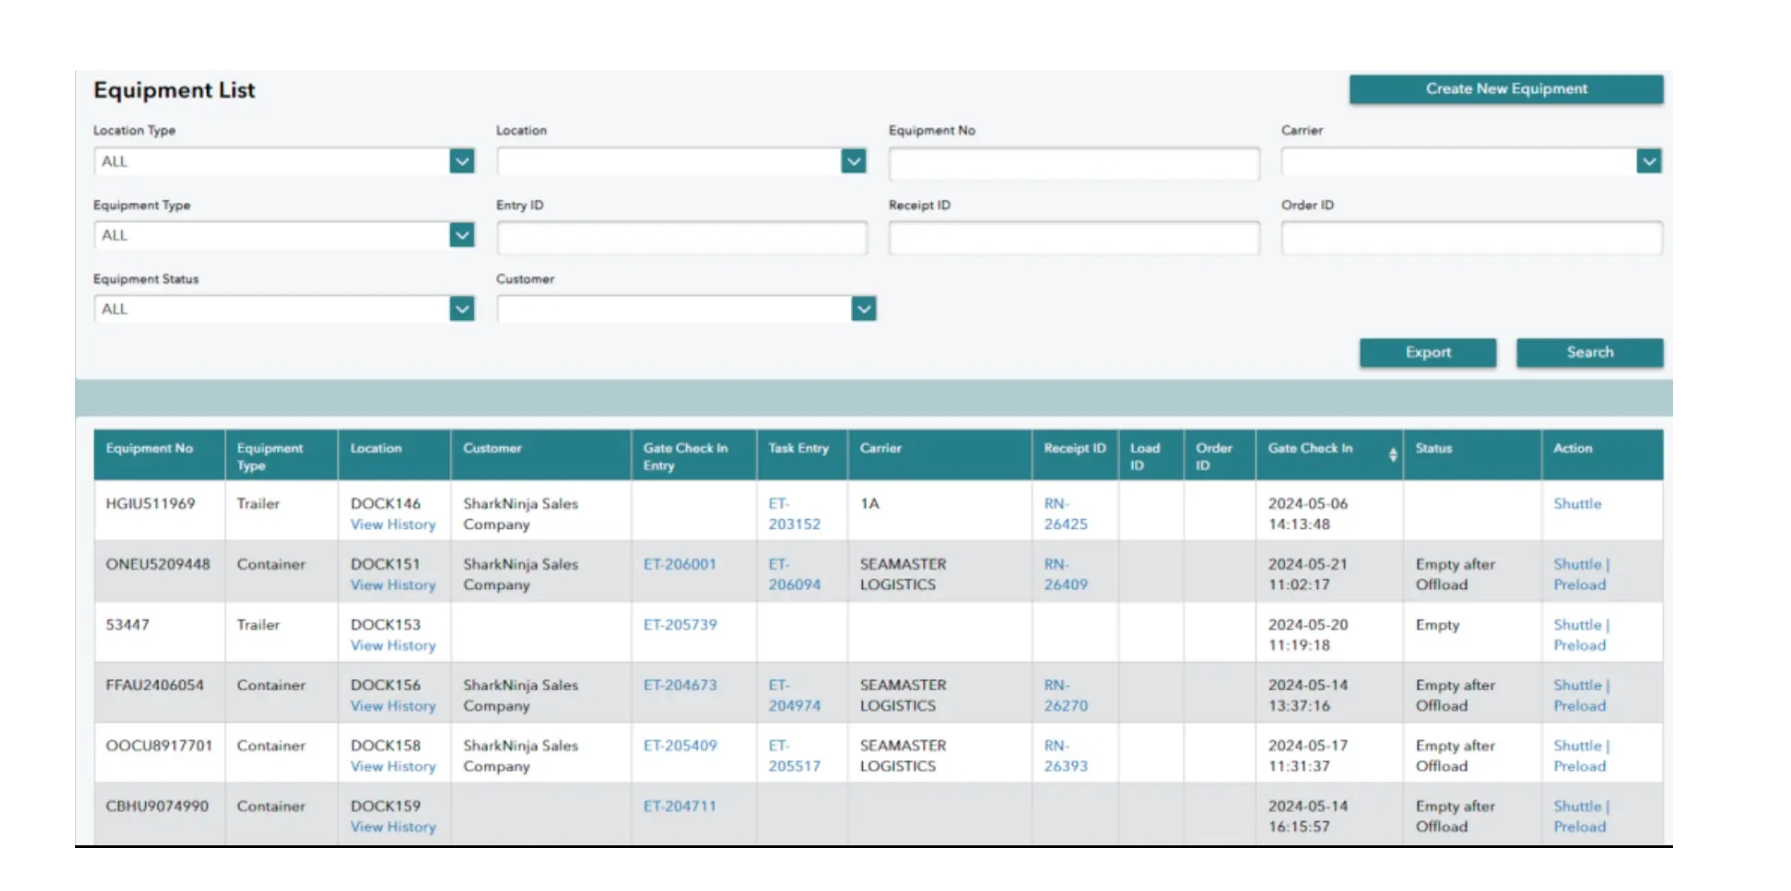Screen dimensions: 1791x891
Task: Click task entry link ET-205517
Action: (x=794, y=756)
